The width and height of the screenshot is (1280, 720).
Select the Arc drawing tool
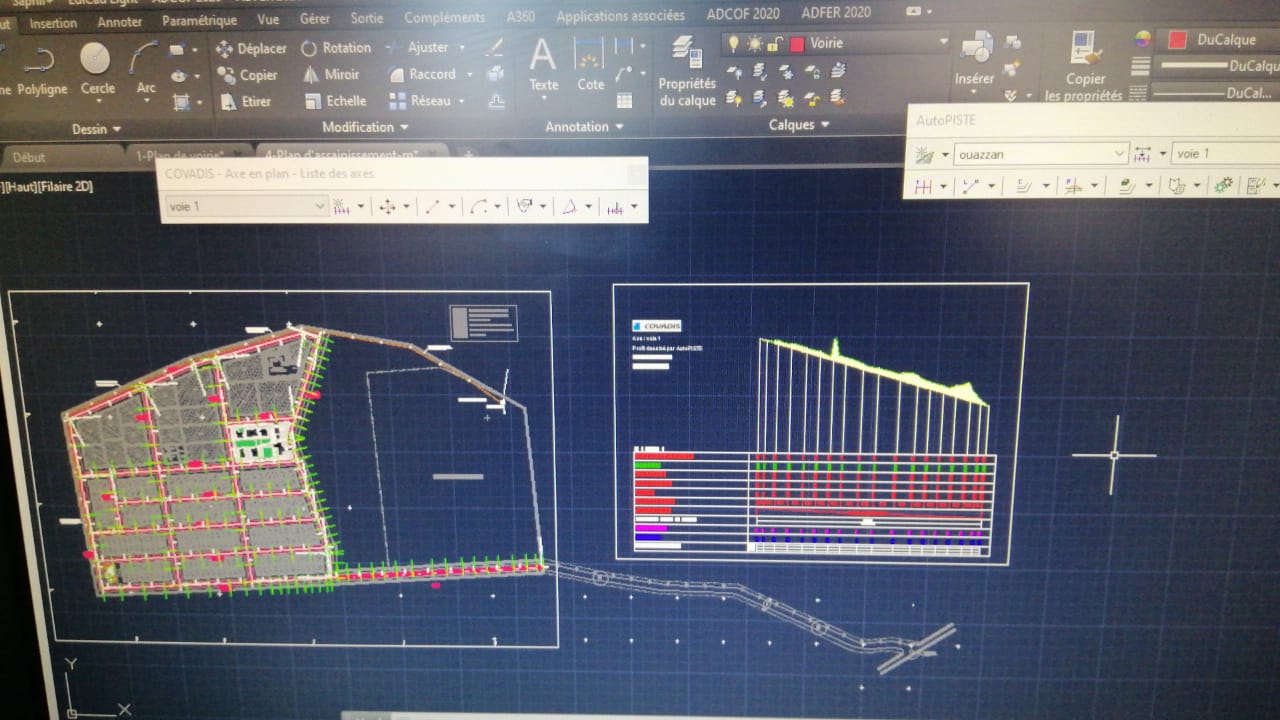[x=145, y=68]
